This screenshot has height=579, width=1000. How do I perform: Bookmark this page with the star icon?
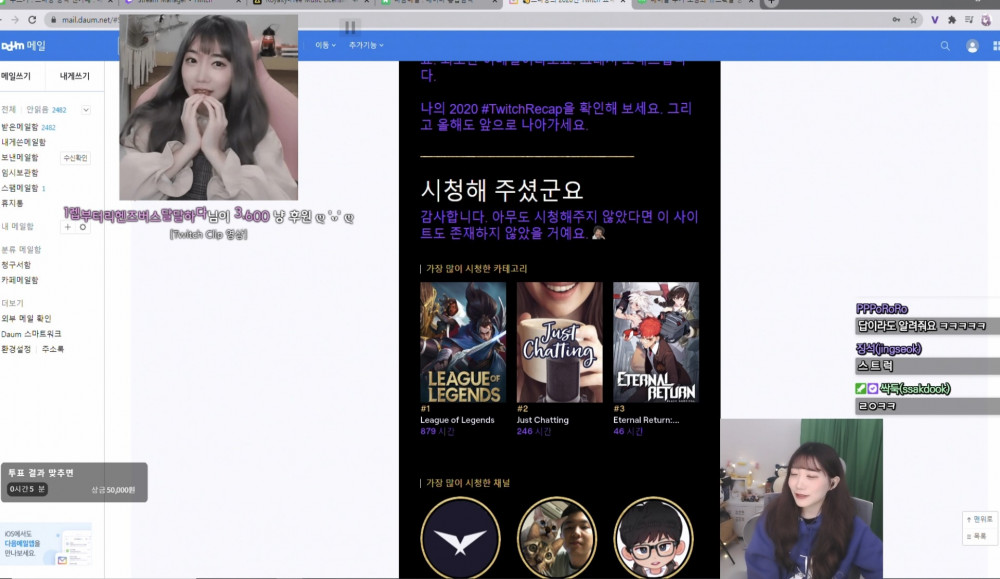[x=913, y=20]
